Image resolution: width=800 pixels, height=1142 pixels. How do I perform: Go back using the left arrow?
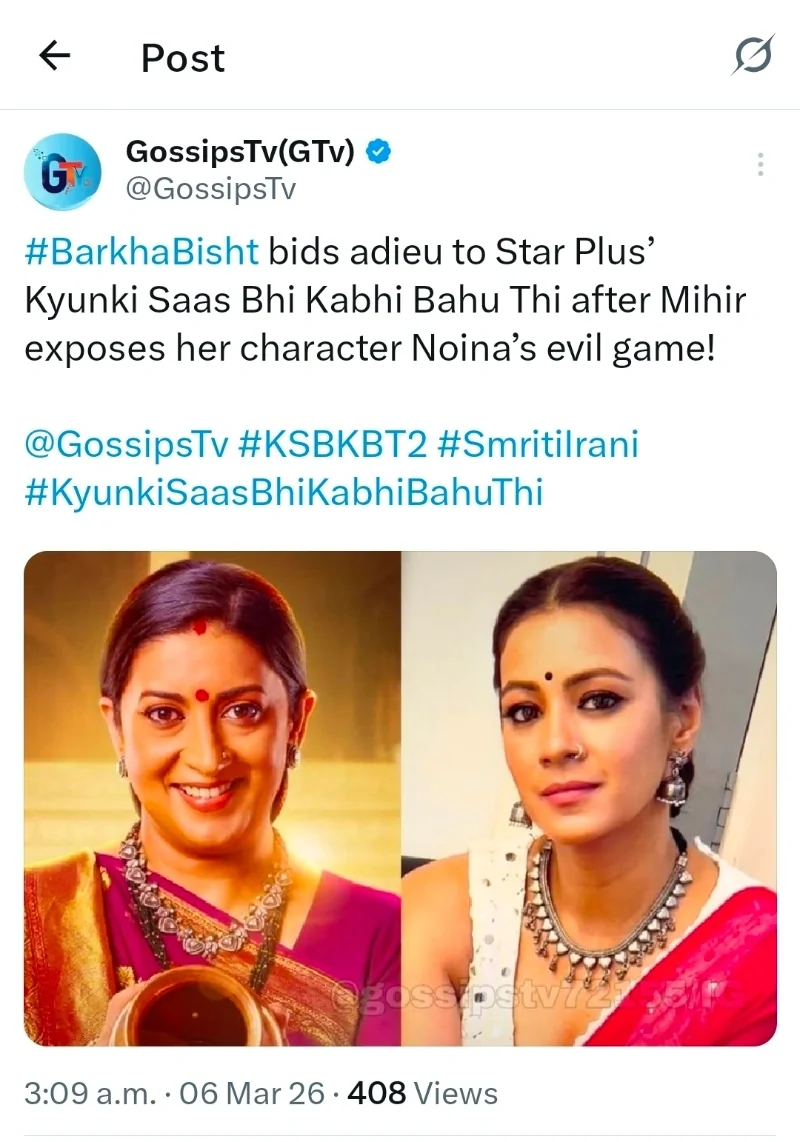click(55, 55)
